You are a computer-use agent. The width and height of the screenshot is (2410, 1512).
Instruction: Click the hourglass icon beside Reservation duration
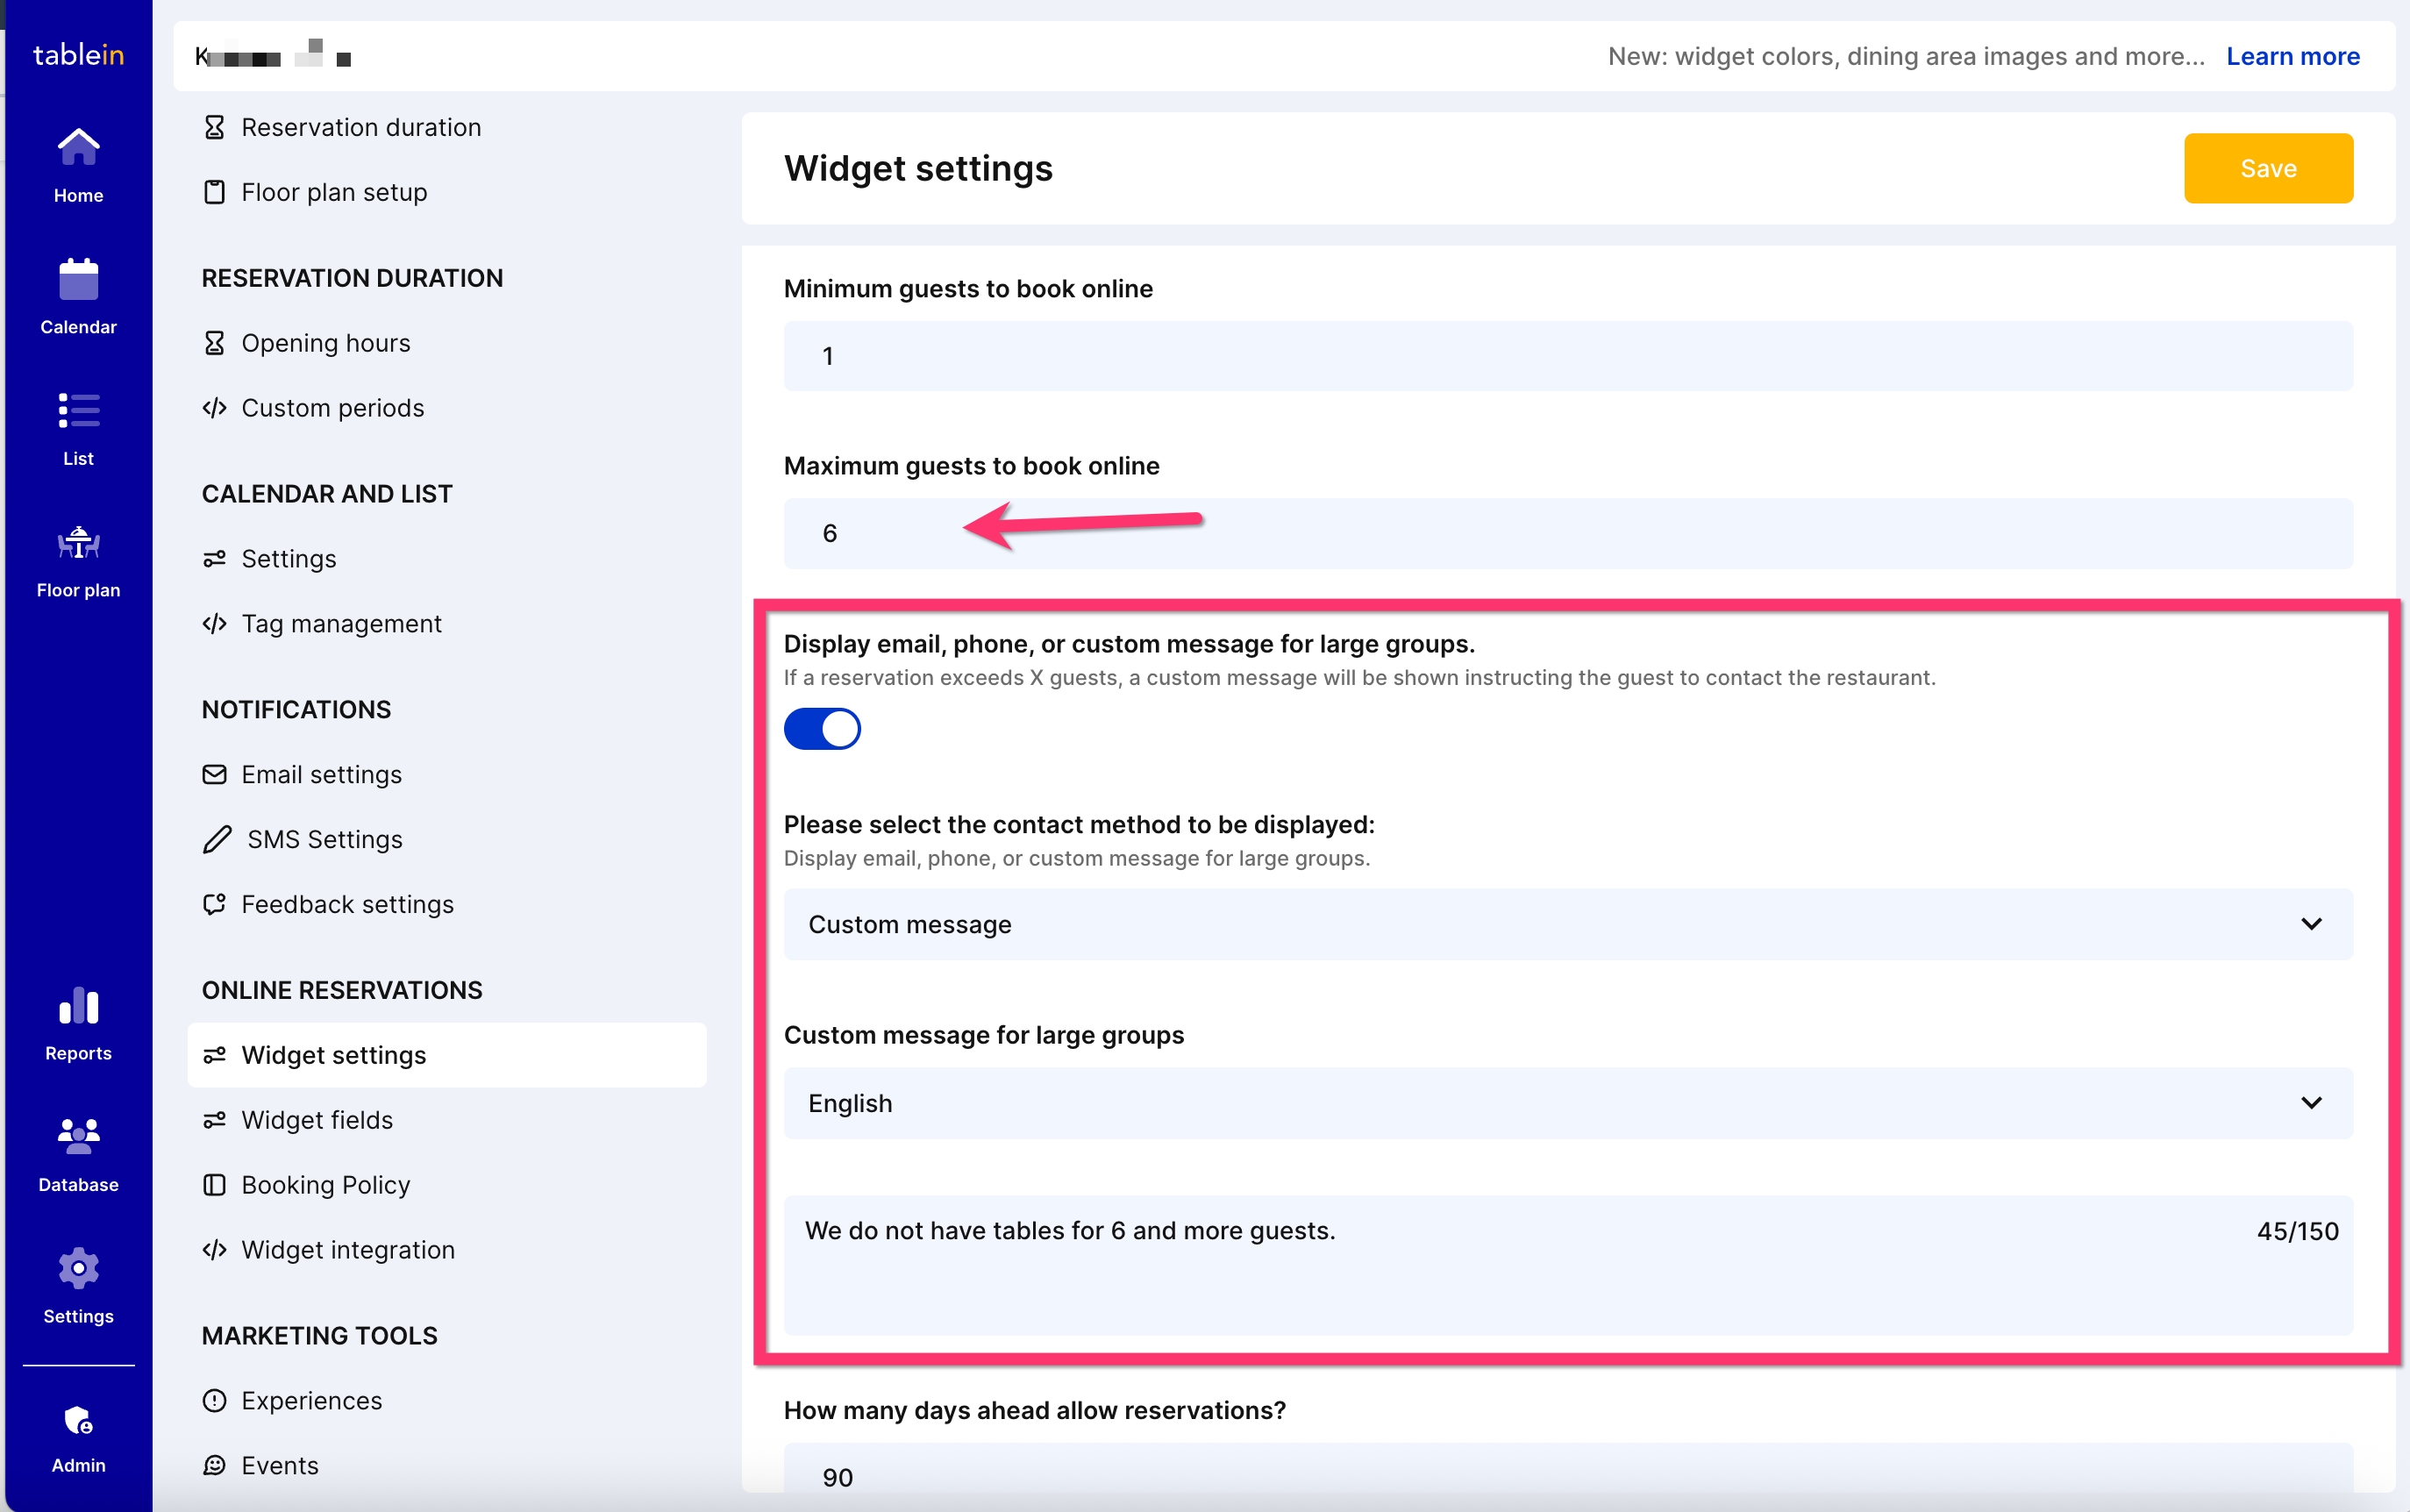click(214, 127)
